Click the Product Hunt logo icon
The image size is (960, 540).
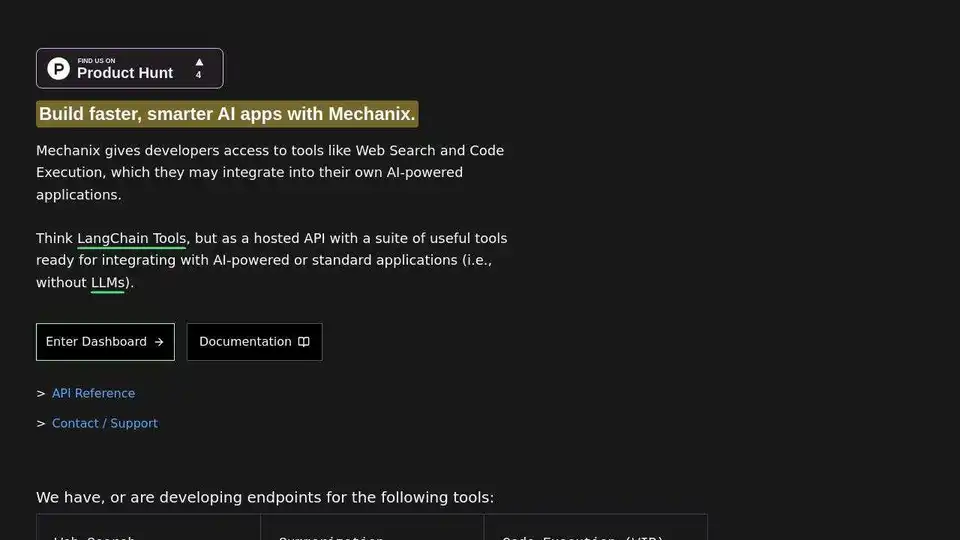[x=59, y=69]
